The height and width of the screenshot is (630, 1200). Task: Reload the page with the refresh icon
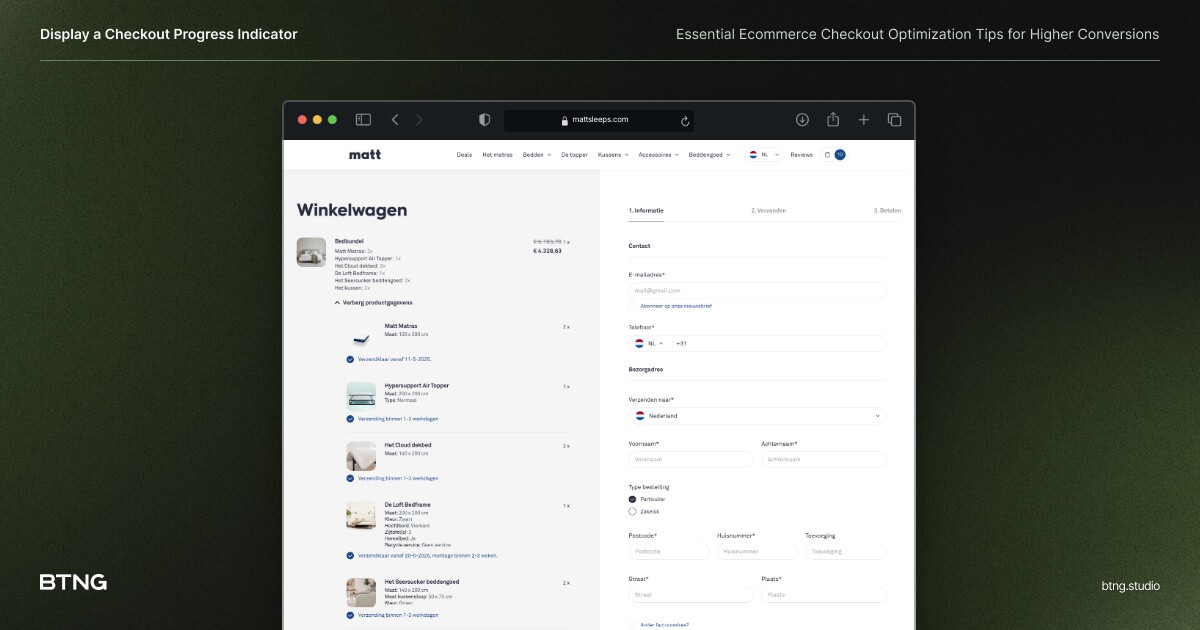pos(685,120)
